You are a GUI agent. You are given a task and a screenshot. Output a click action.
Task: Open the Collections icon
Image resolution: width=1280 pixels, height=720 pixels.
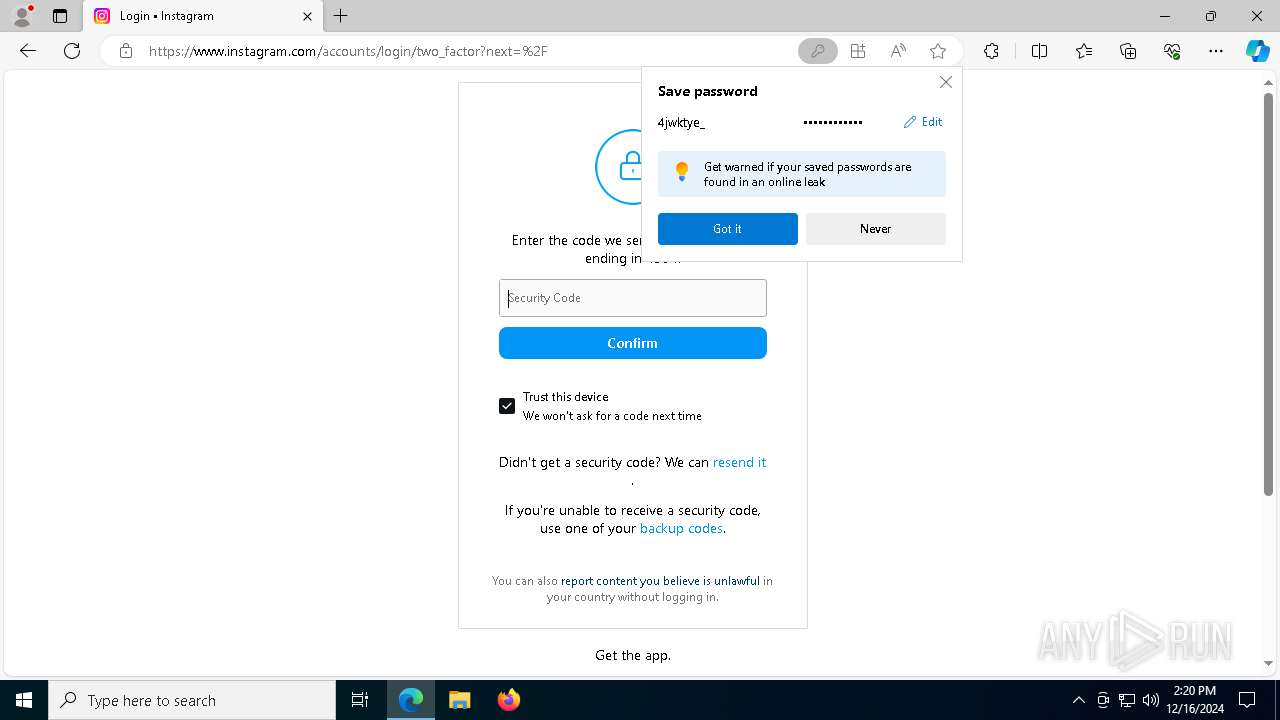pyautogui.click(x=1128, y=51)
